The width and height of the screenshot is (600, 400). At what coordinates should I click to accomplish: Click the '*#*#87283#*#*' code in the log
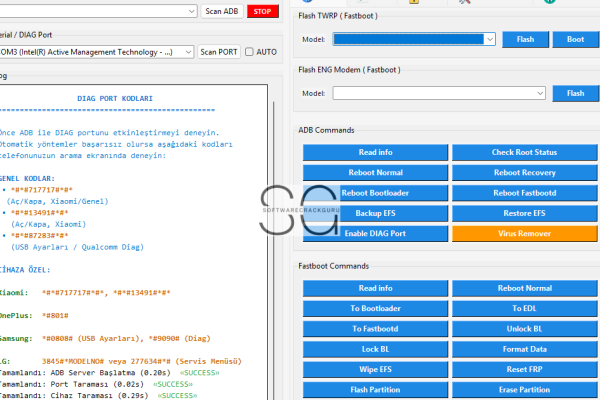coord(39,235)
